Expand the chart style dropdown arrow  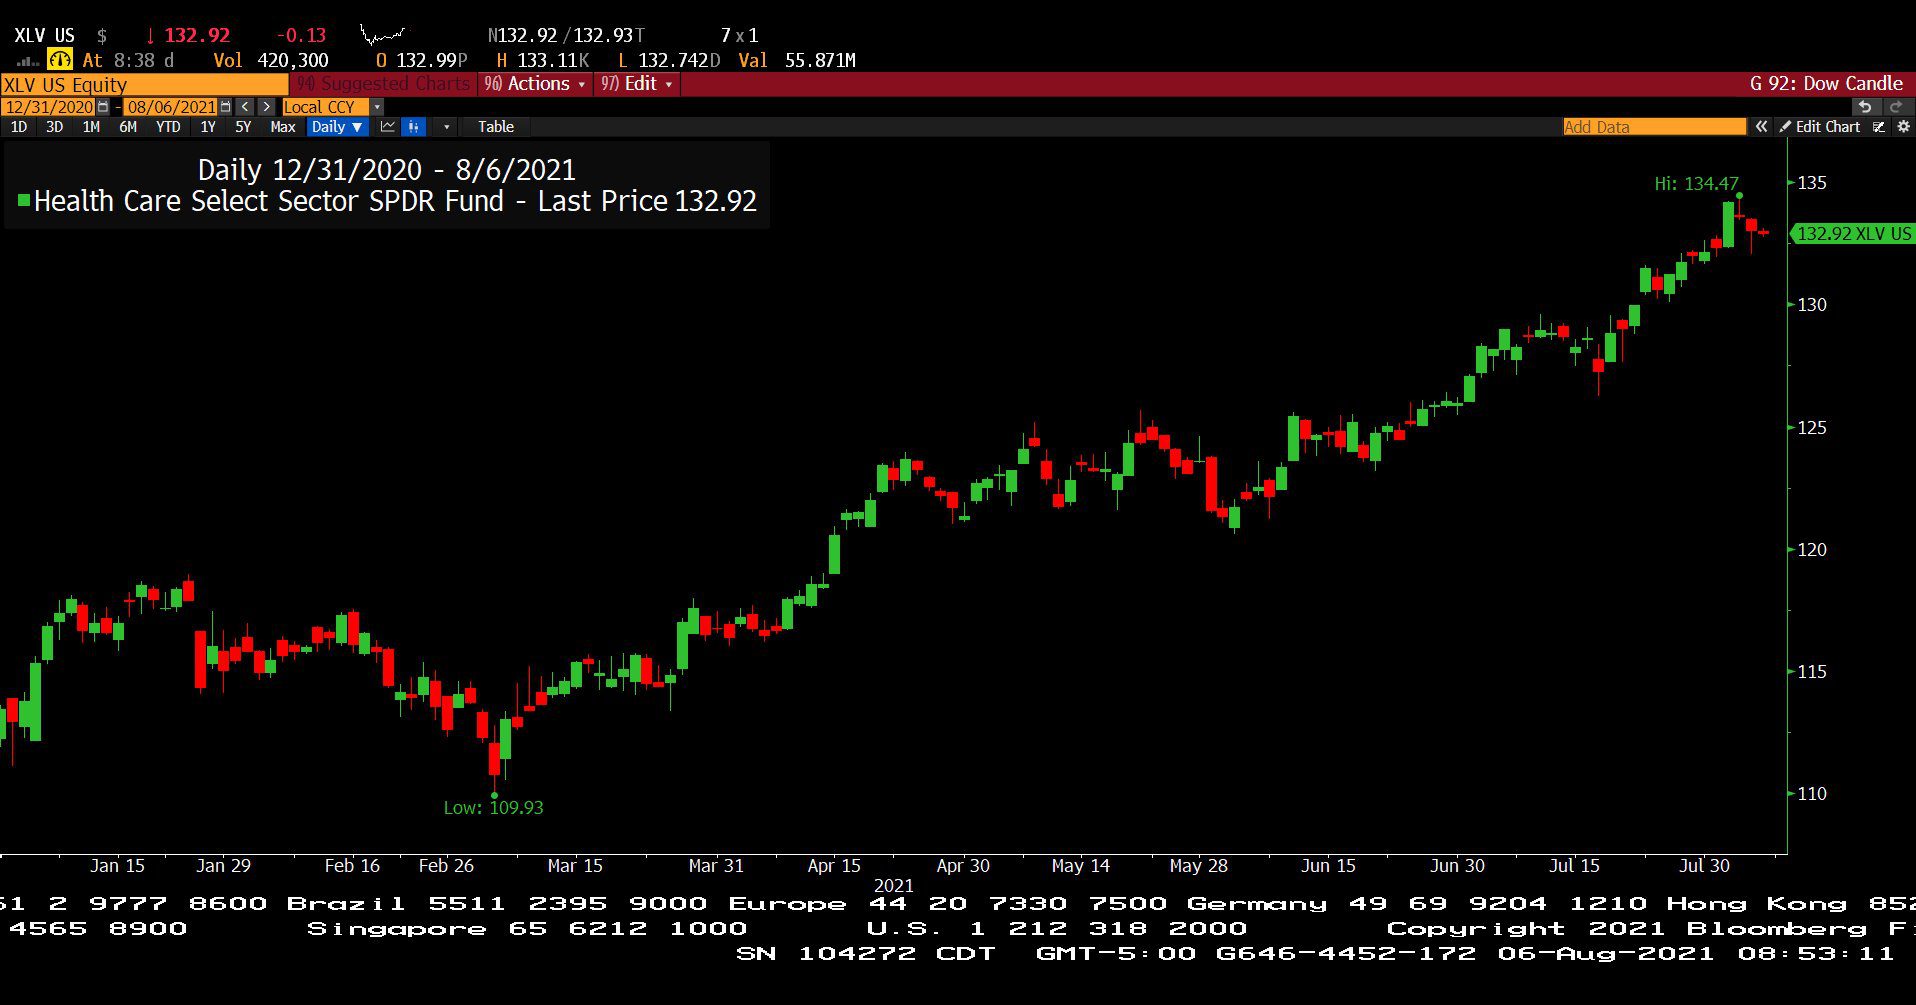pos(446,127)
